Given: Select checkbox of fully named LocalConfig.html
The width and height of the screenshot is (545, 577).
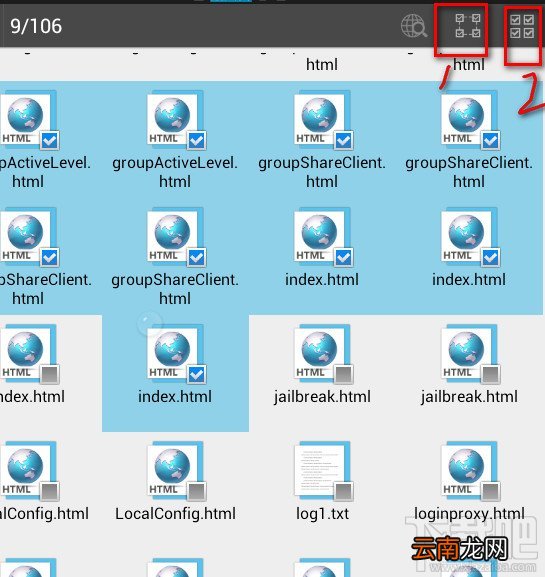Looking at the screenshot, I should pos(197,491).
